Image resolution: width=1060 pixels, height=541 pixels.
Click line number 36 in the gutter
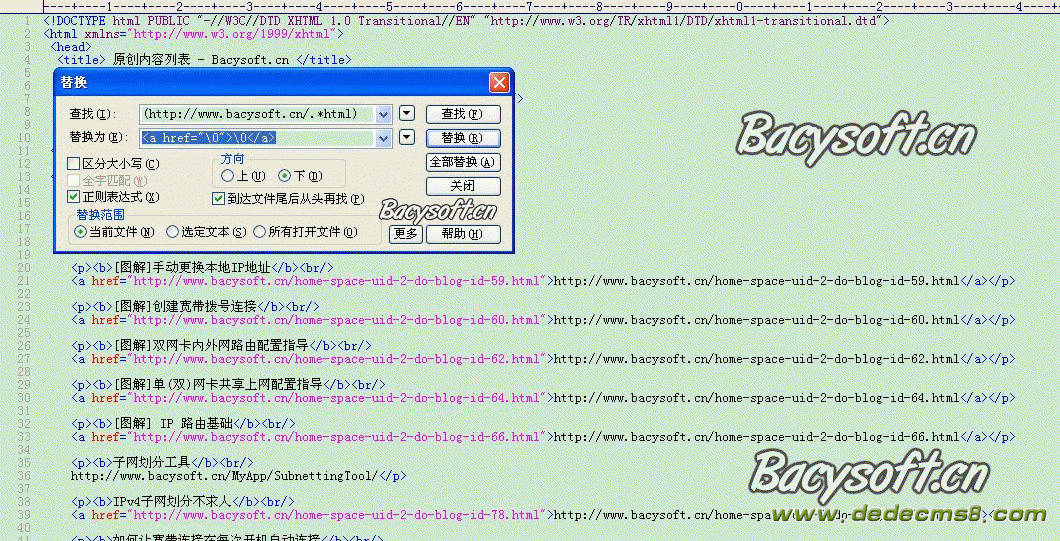(24, 475)
